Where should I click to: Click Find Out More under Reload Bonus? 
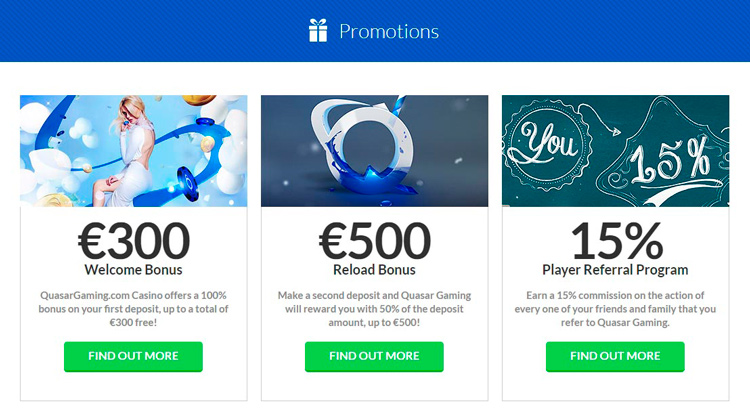point(375,356)
